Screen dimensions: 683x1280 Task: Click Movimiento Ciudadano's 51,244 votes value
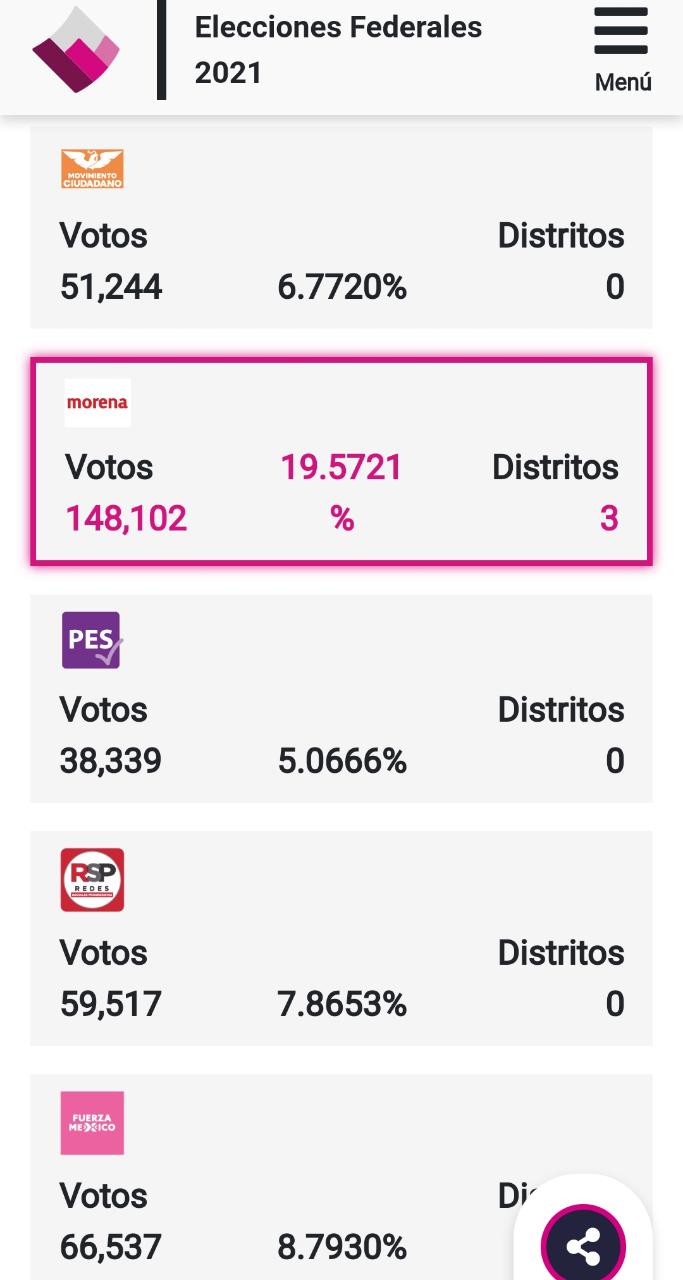coord(111,288)
